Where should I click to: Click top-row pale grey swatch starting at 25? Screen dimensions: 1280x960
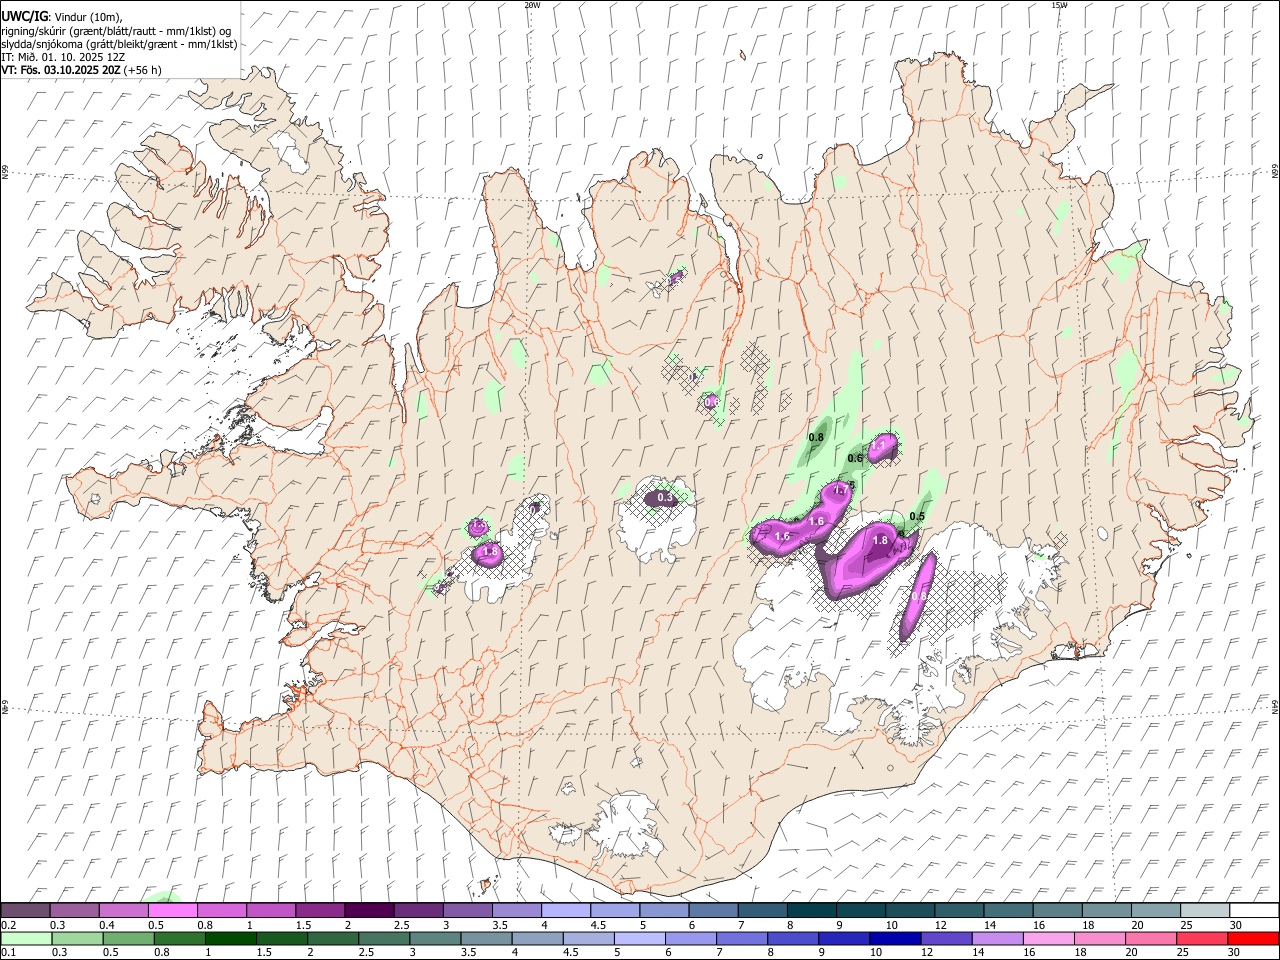coord(1206,910)
